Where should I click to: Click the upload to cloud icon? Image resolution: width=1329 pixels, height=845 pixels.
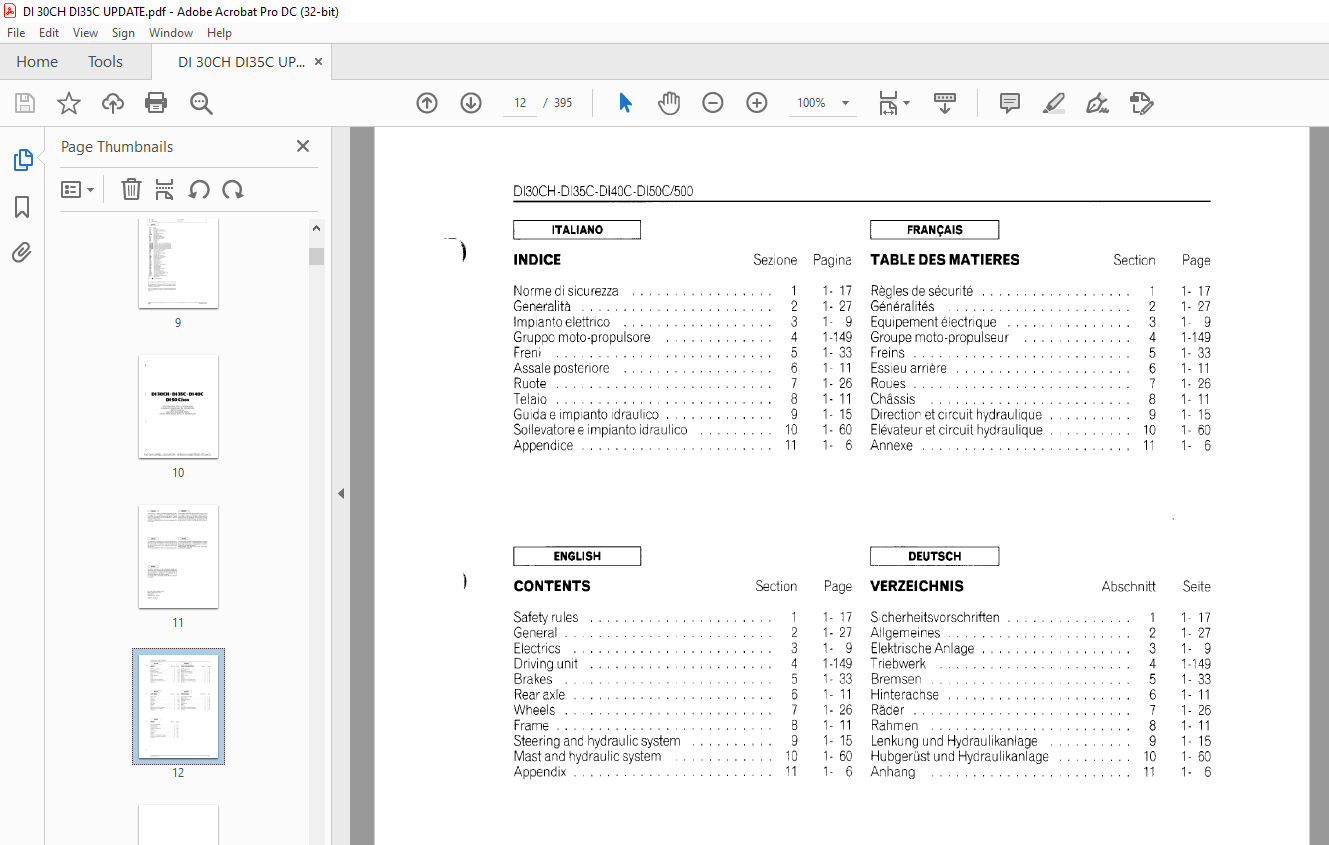113,103
